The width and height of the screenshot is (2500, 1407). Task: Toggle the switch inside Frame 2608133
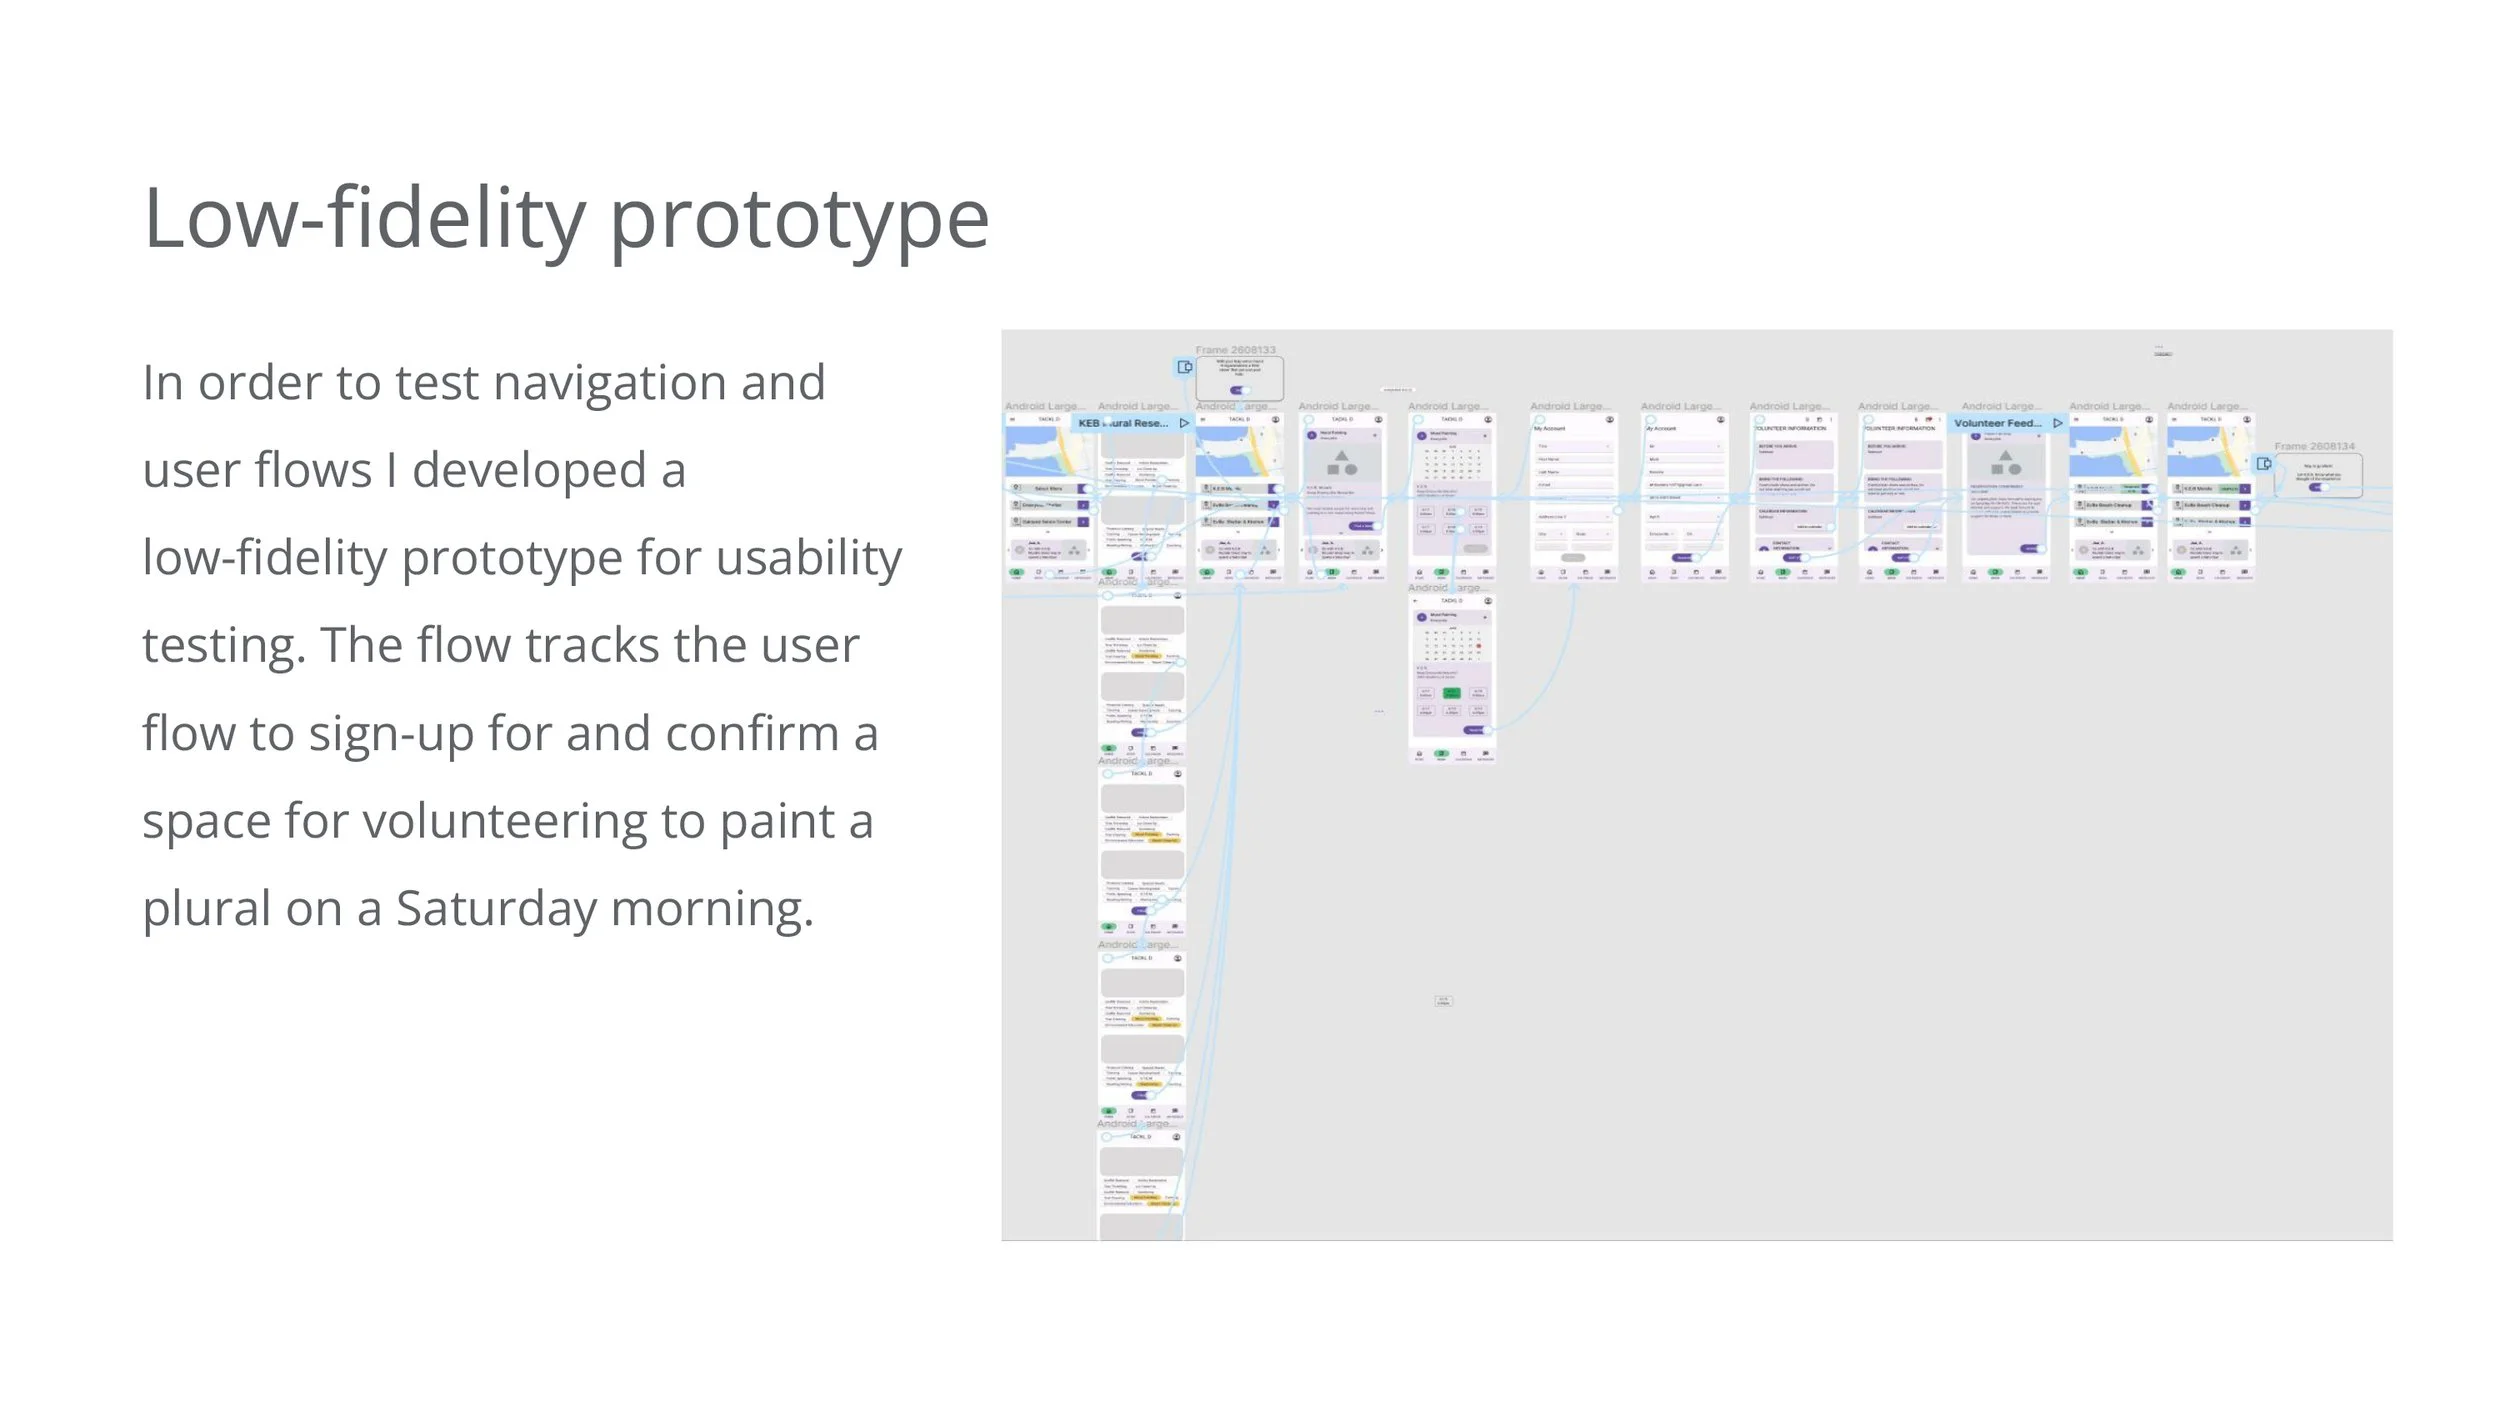coord(1239,390)
